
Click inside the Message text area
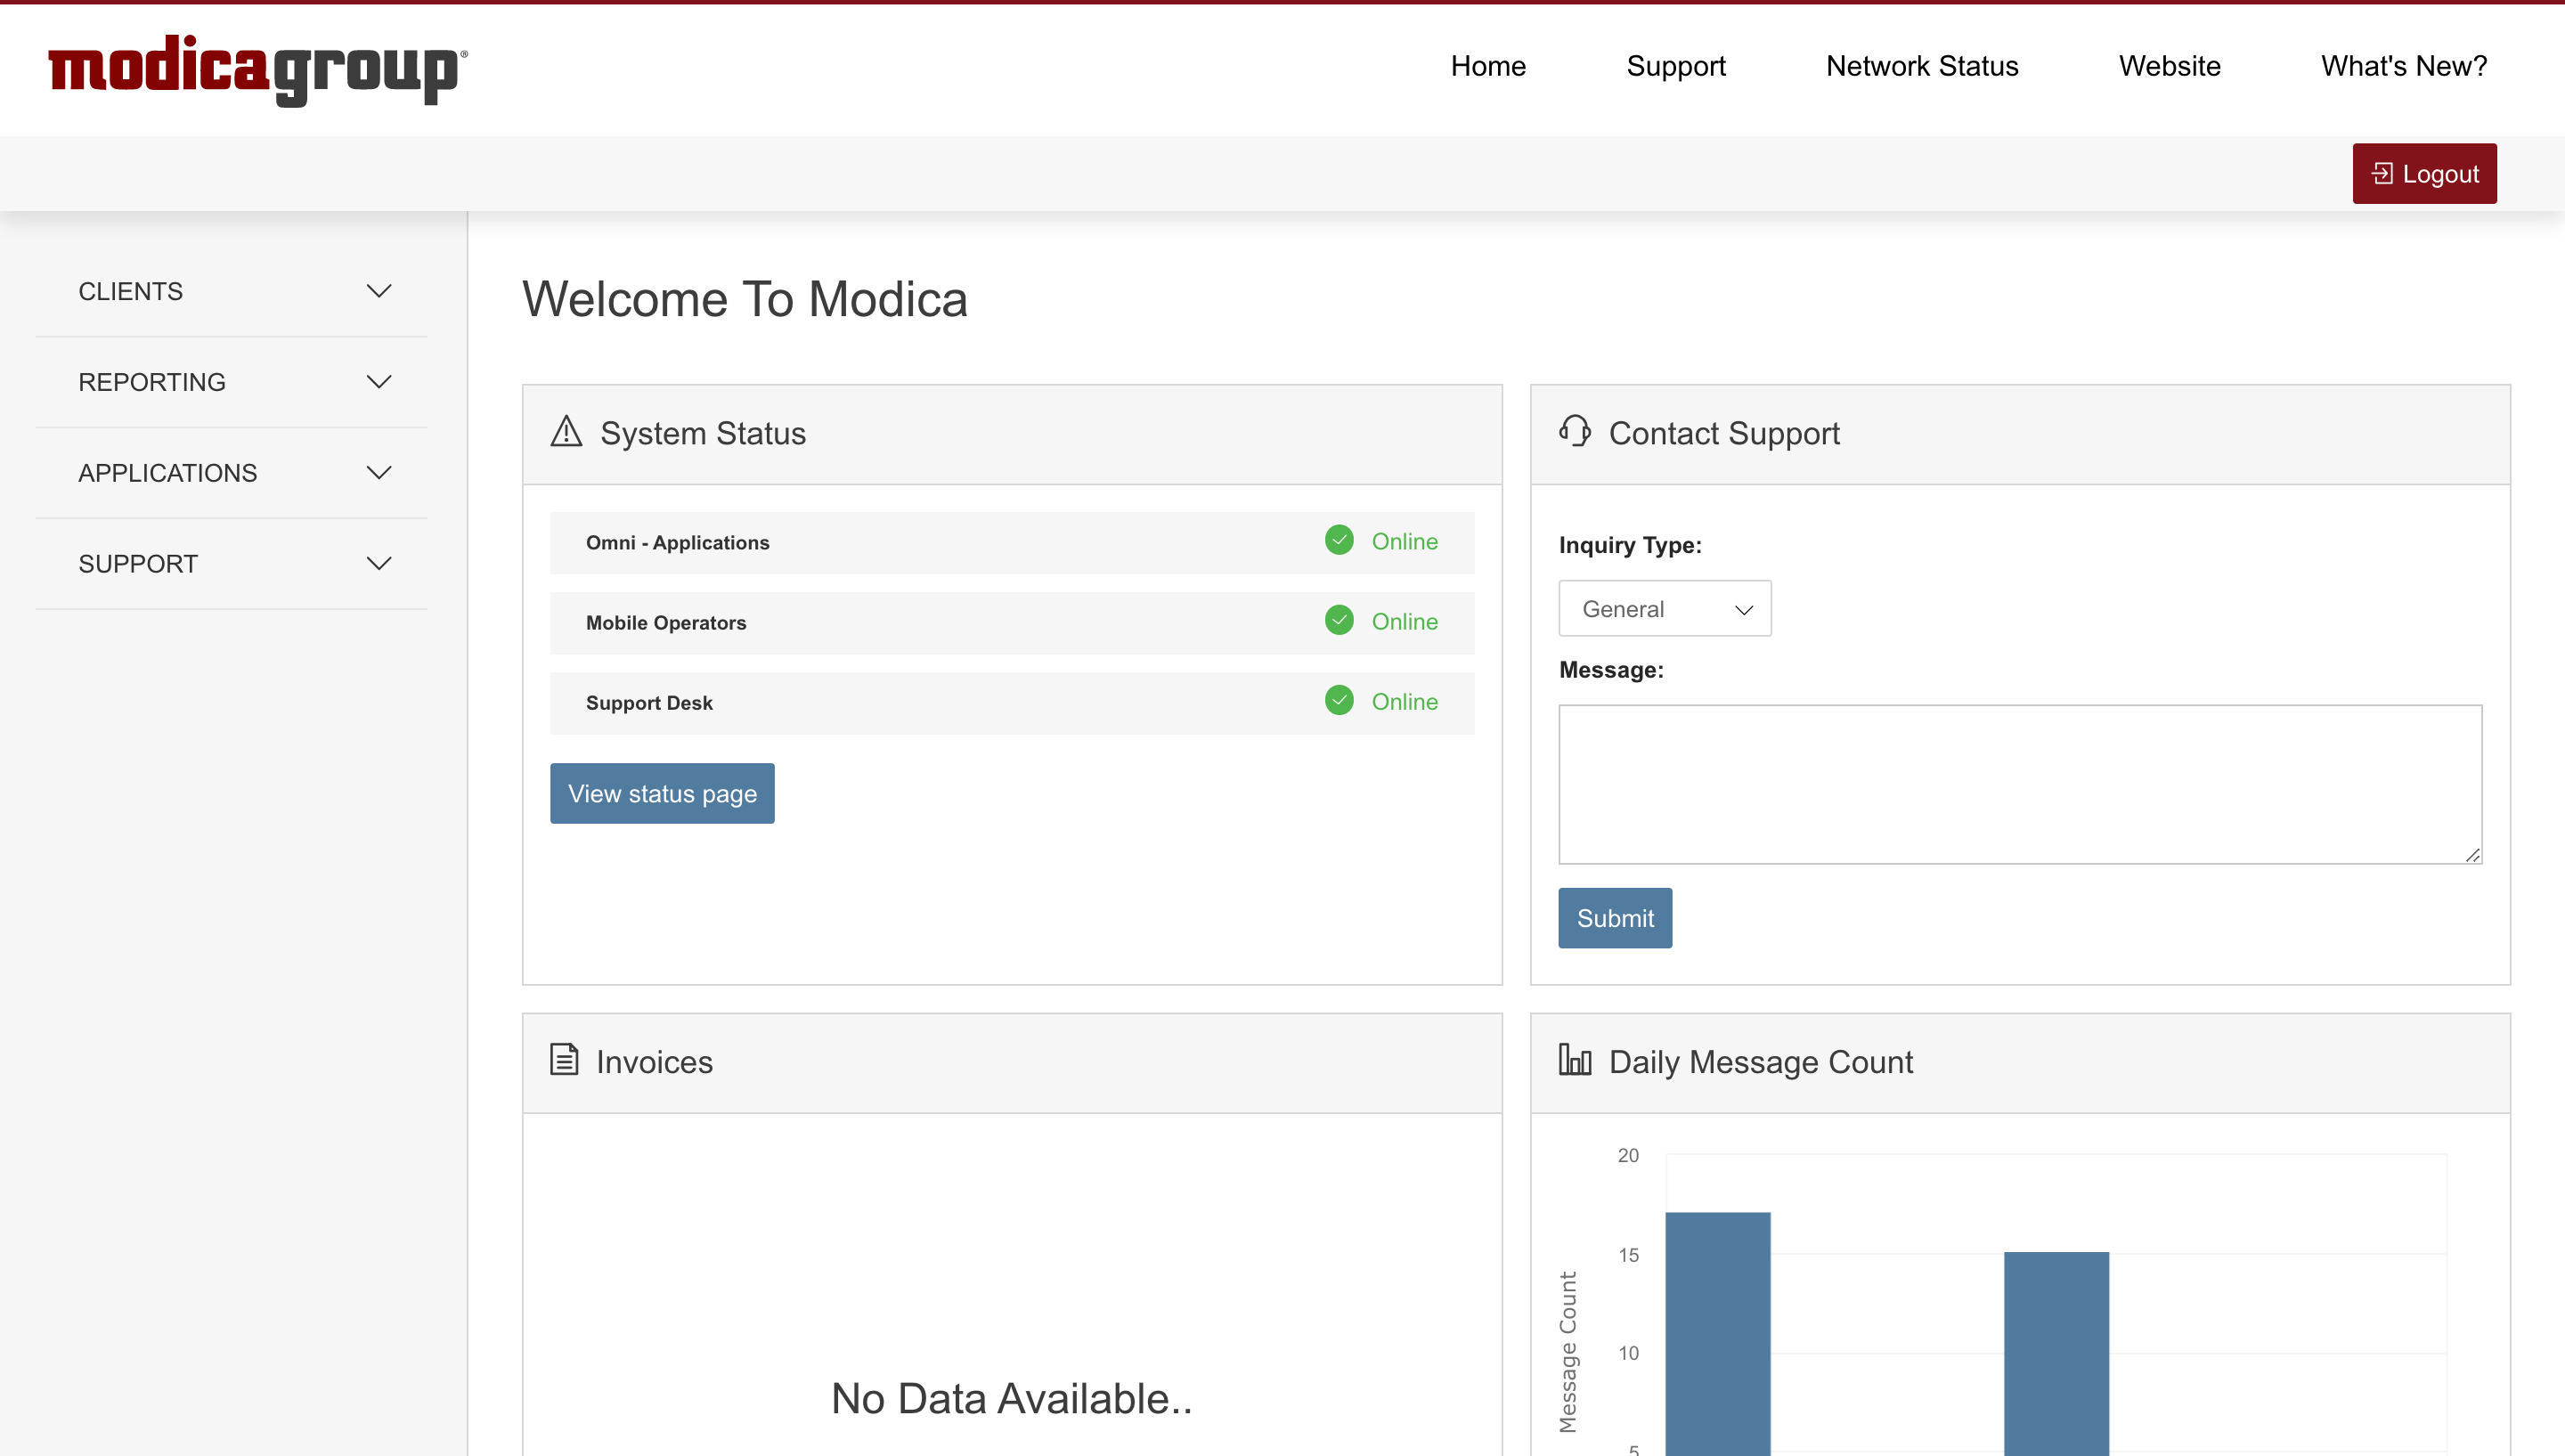pyautogui.click(x=2020, y=784)
